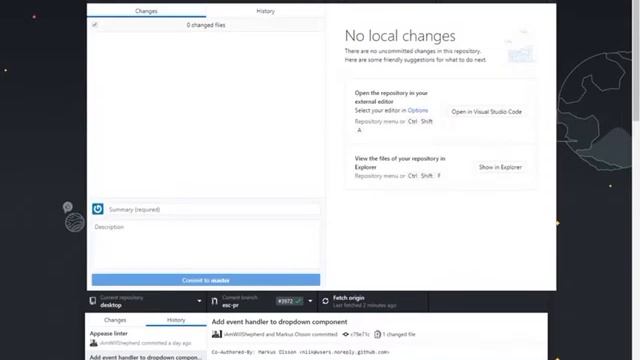Click the Fetch origin button label
This screenshot has height=360, width=640.
point(349,298)
